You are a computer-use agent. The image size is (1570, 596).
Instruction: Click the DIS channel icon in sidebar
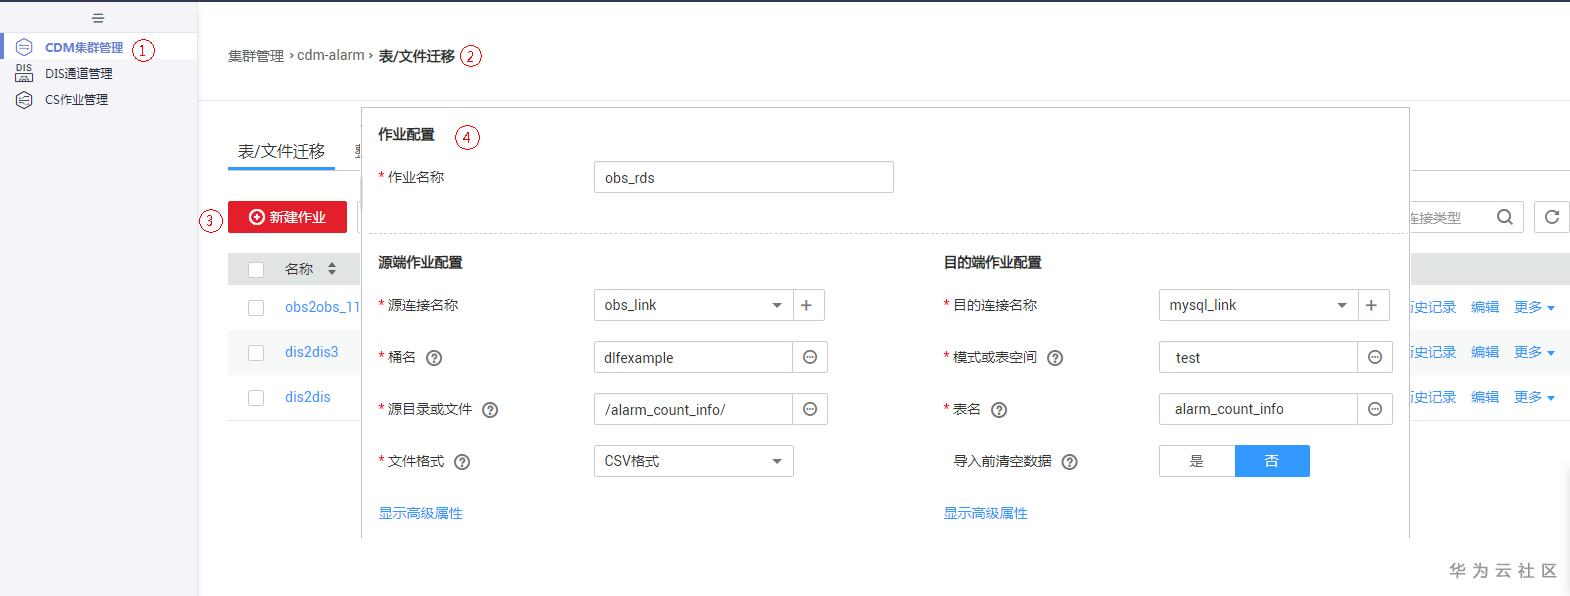tap(24, 73)
